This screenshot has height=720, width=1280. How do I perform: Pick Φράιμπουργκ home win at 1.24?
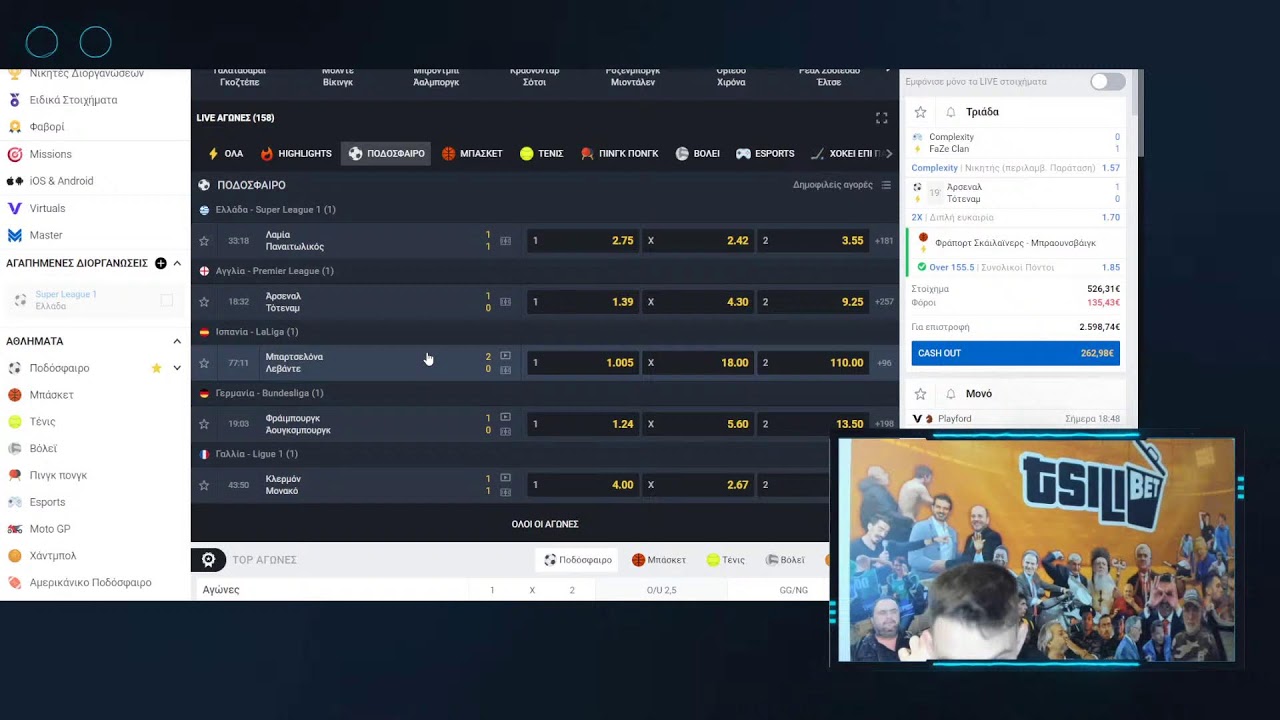click(x=583, y=424)
